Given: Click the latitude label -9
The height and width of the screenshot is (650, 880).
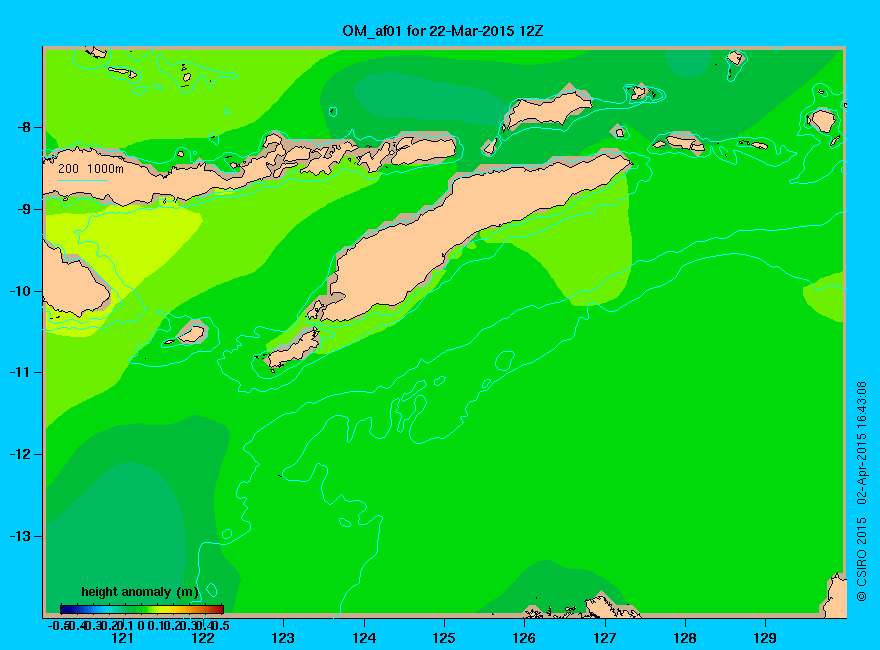Looking at the screenshot, I should tap(24, 209).
